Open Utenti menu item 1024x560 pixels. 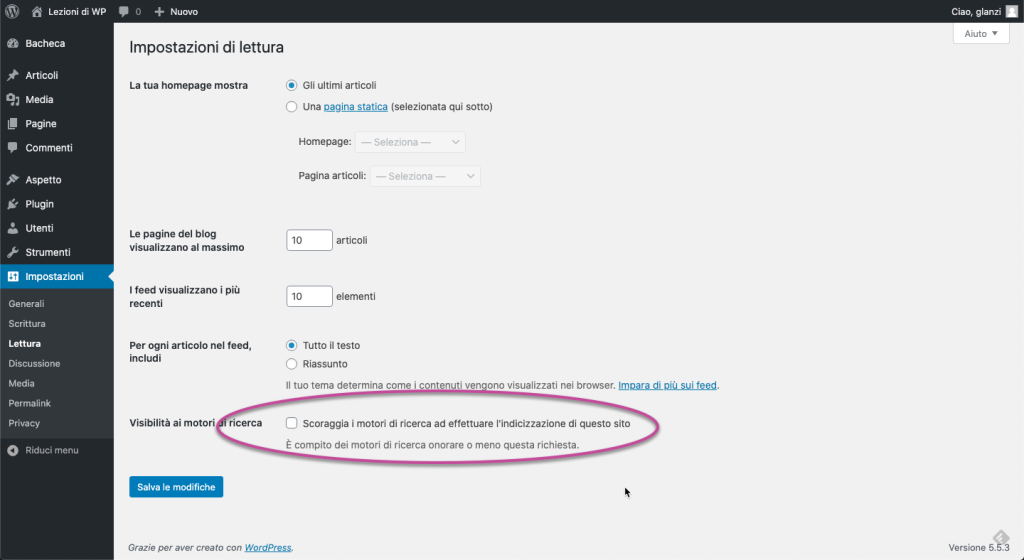(39, 228)
